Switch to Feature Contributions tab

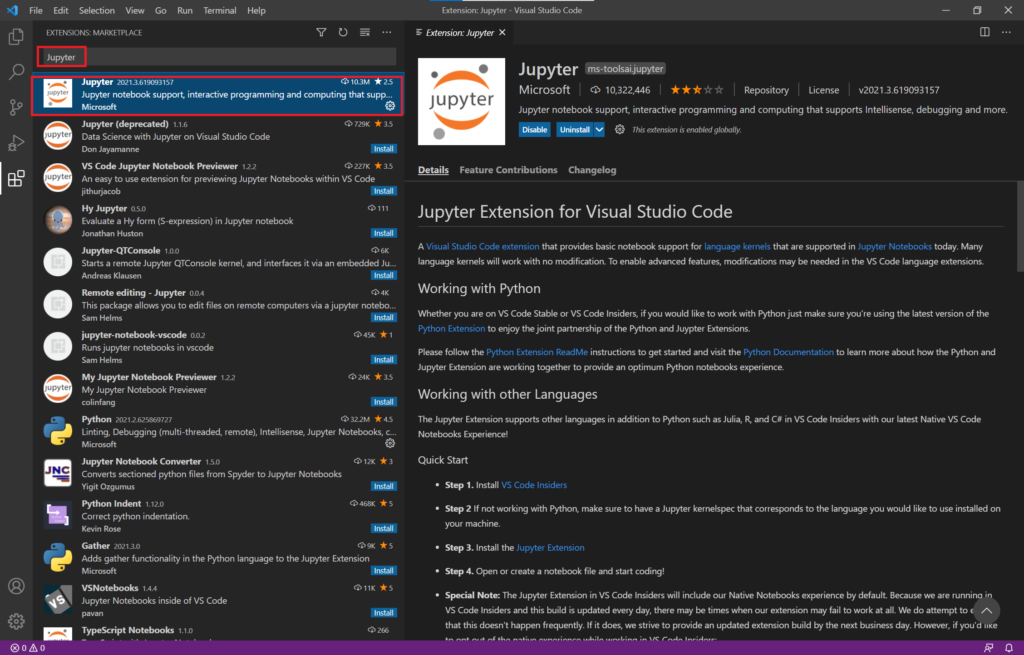(508, 170)
